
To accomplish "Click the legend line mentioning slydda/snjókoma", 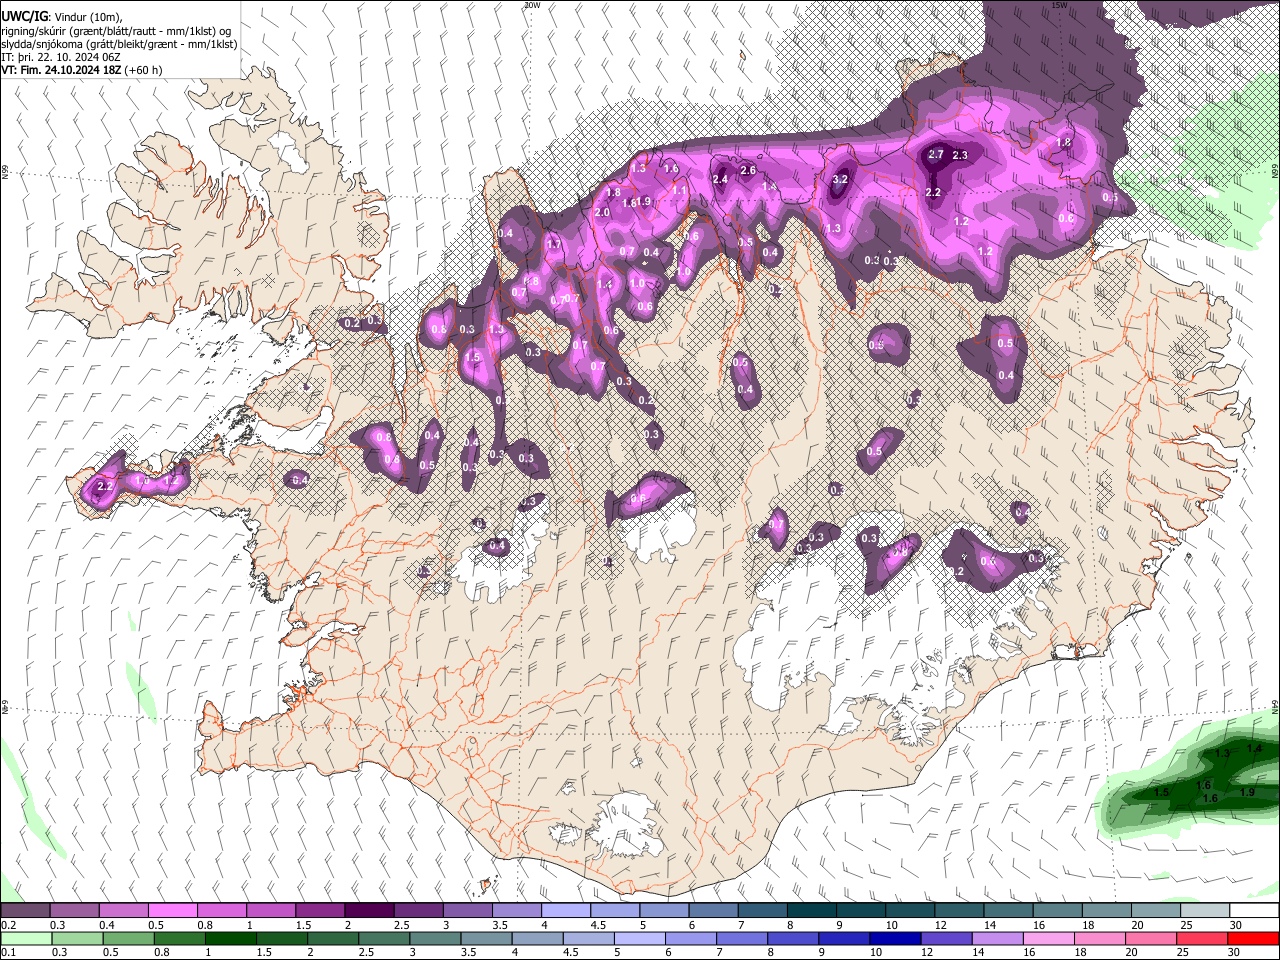I will (120, 44).
